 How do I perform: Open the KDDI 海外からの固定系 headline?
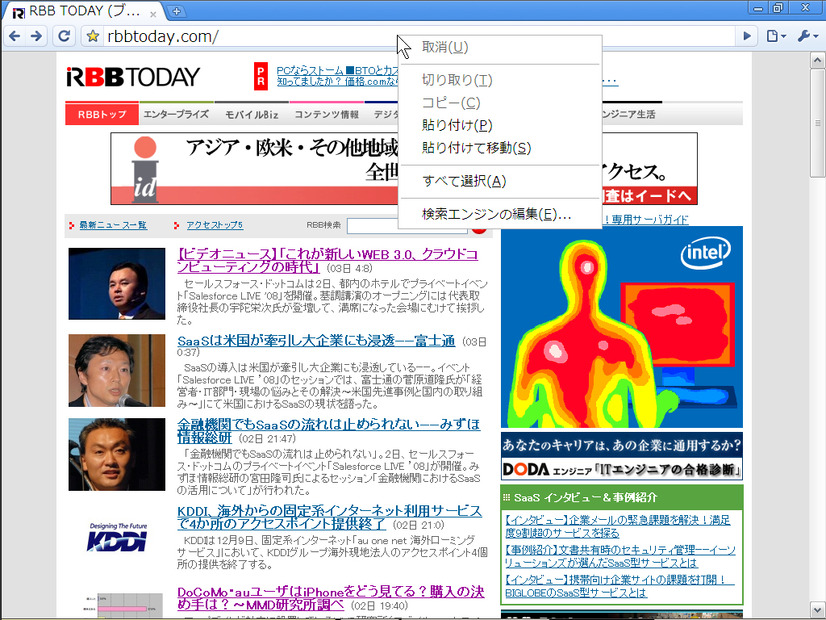[x=329, y=517]
